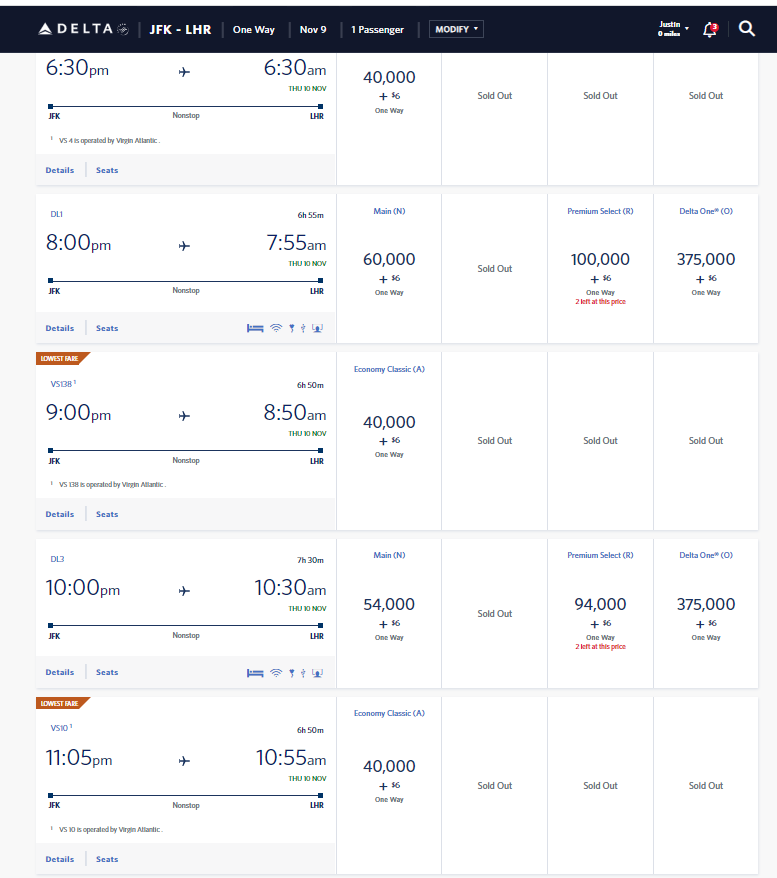The width and height of the screenshot is (777, 878).
Task: Click the flight route slider bar for VS138
Action: (185, 448)
